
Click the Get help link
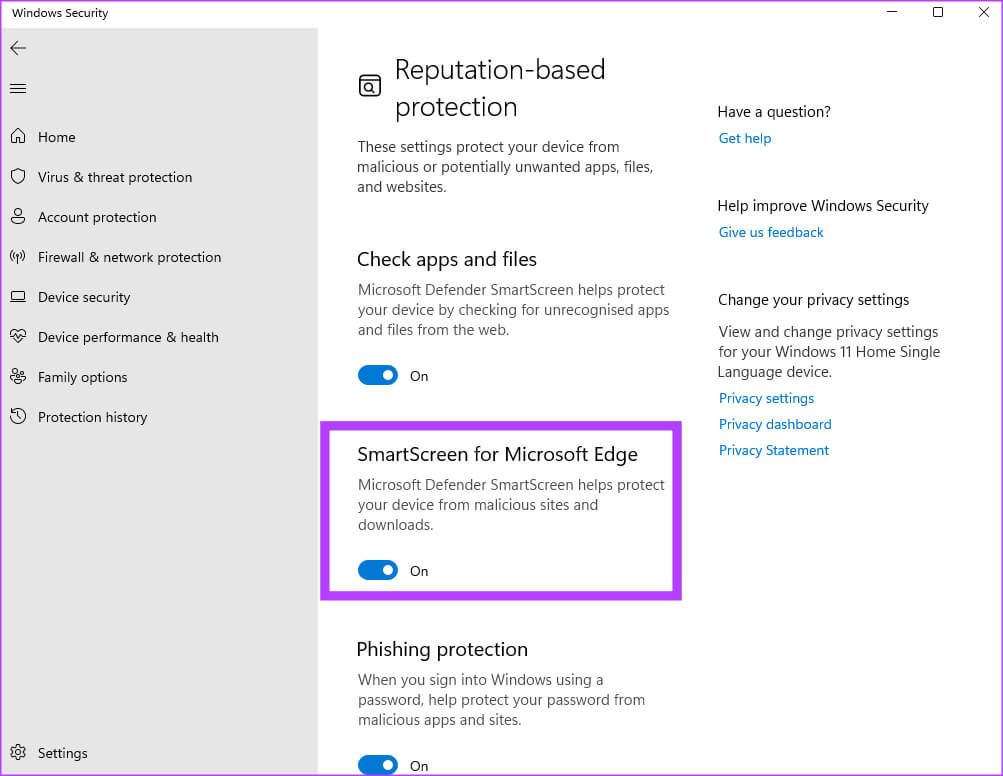click(745, 138)
